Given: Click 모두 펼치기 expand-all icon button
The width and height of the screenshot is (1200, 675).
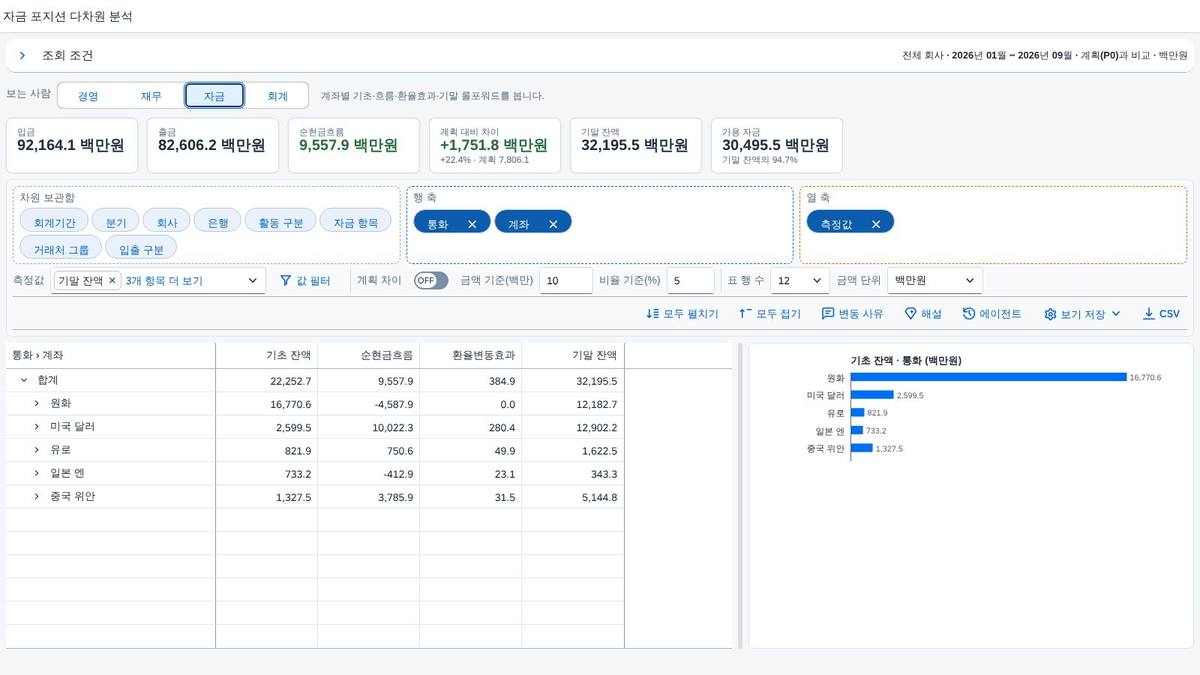Looking at the screenshot, I should pos(682,314).
